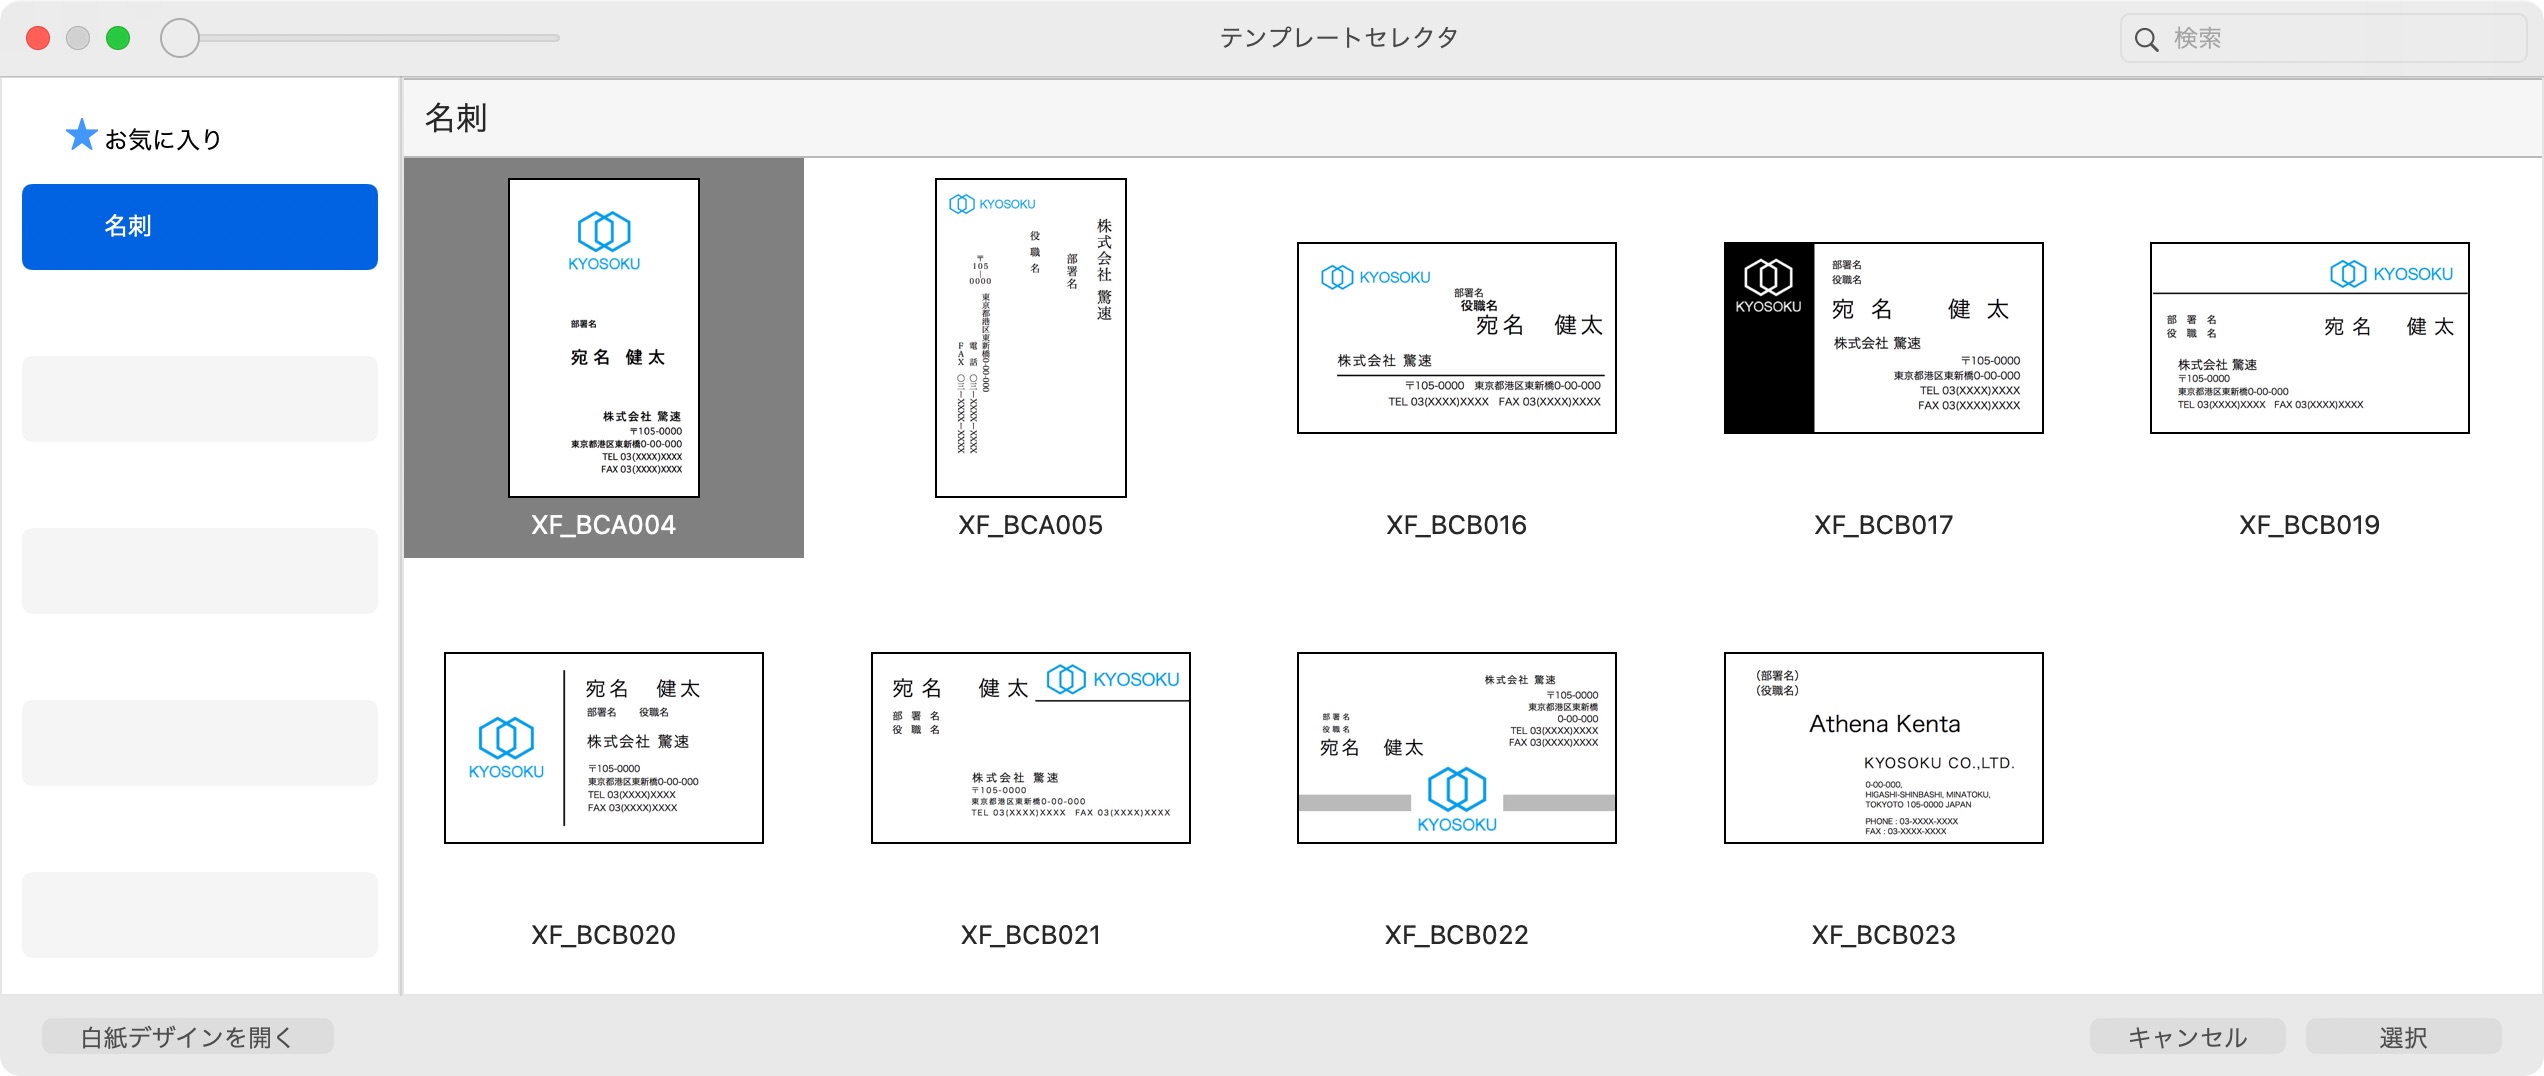
Task: Close the テンプレートセレクタ window
Action: coord(38,38)
